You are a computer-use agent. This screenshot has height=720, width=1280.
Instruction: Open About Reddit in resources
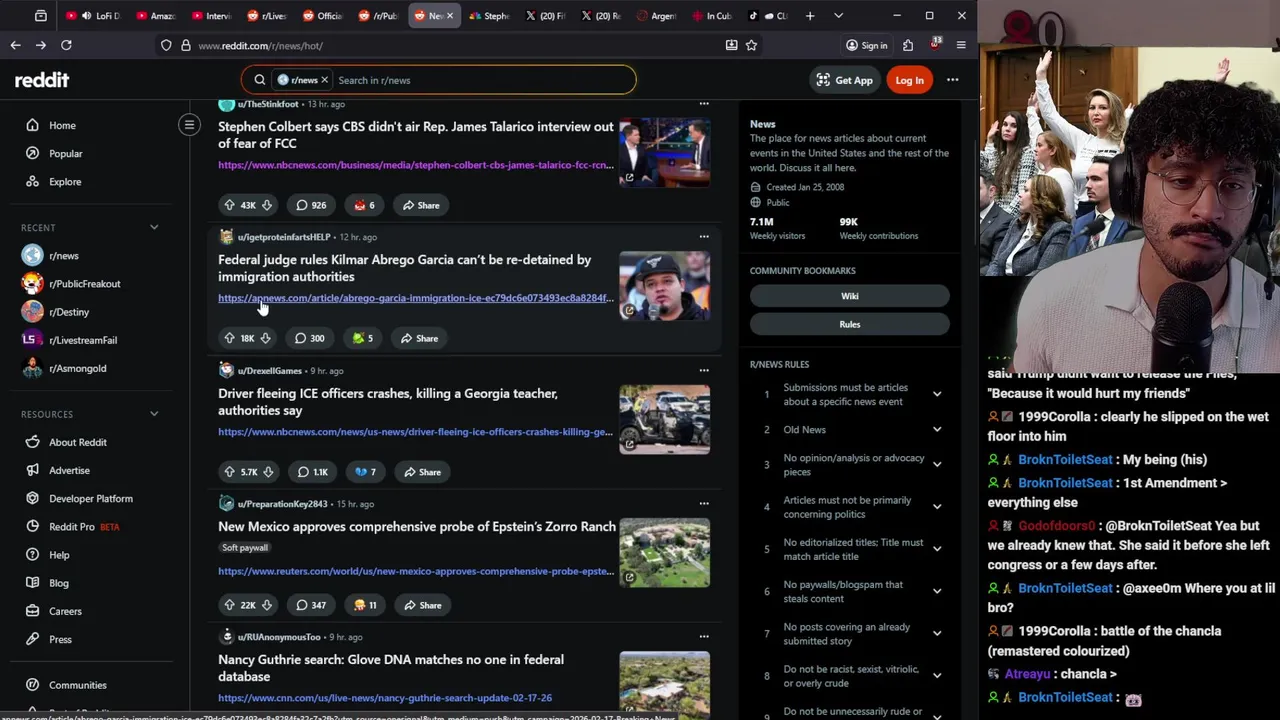pyautogui.click(x=78, y=442)
